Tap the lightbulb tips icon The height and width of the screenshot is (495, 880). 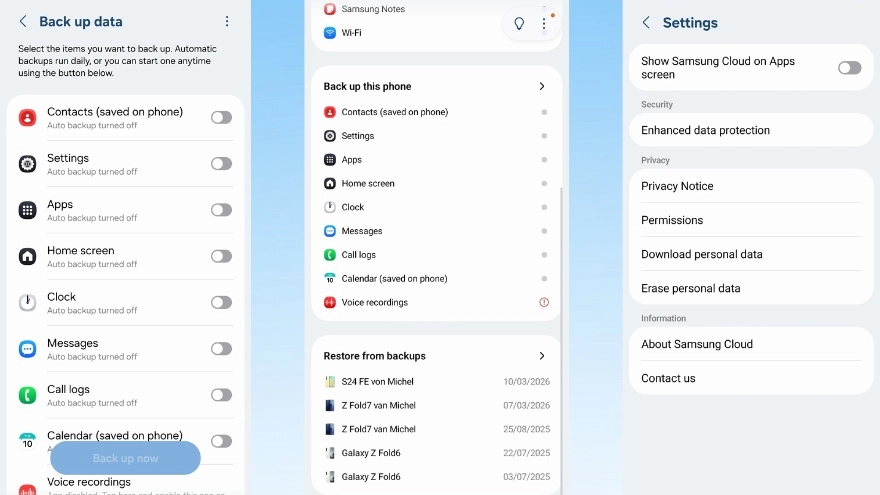519,24
